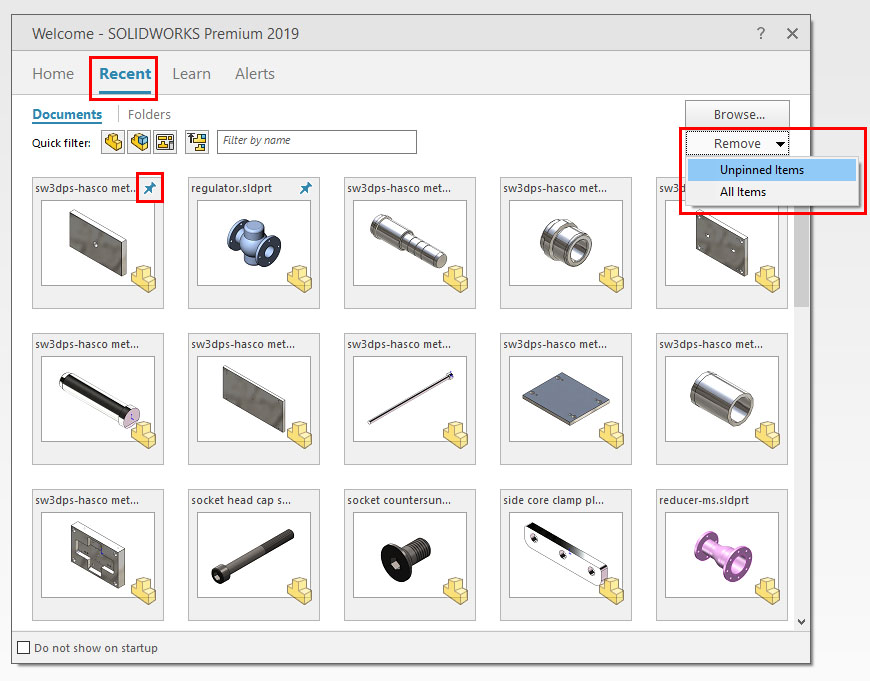Choose Unpinned Items from Remove menu
The height and width of the screenshot is (681, 870).
click(772, 170)
